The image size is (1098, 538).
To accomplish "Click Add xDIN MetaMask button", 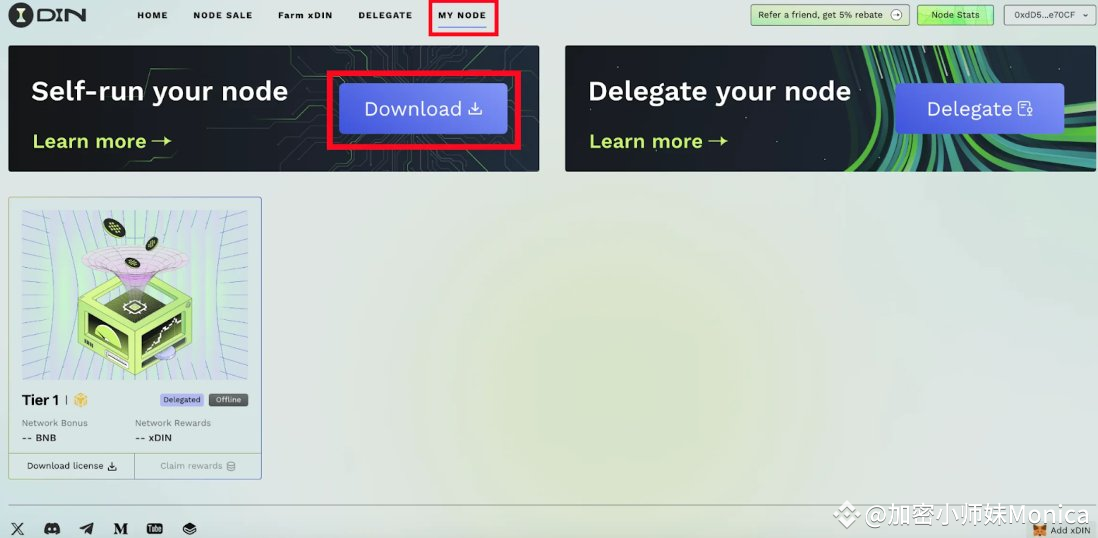I will (1061, 530).
